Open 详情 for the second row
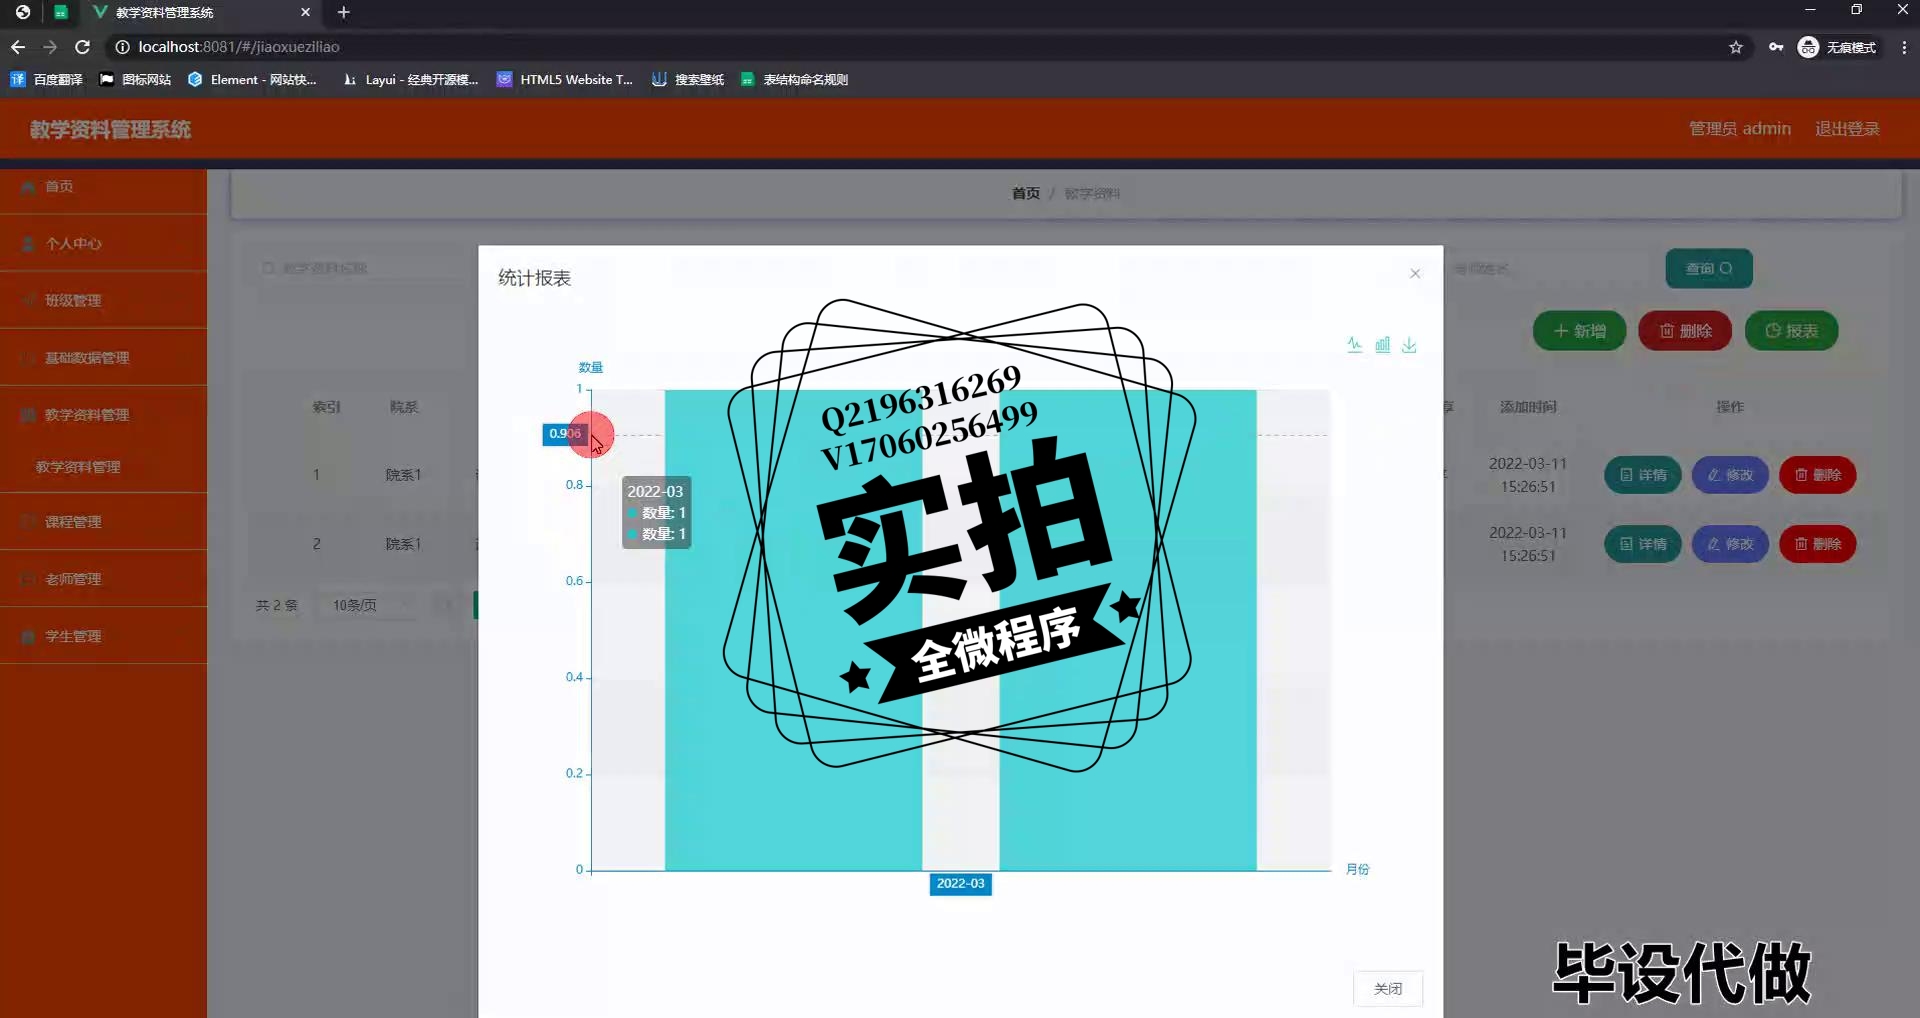The height and width of the screenshot is (1018, 1920). coord(1643,544)
